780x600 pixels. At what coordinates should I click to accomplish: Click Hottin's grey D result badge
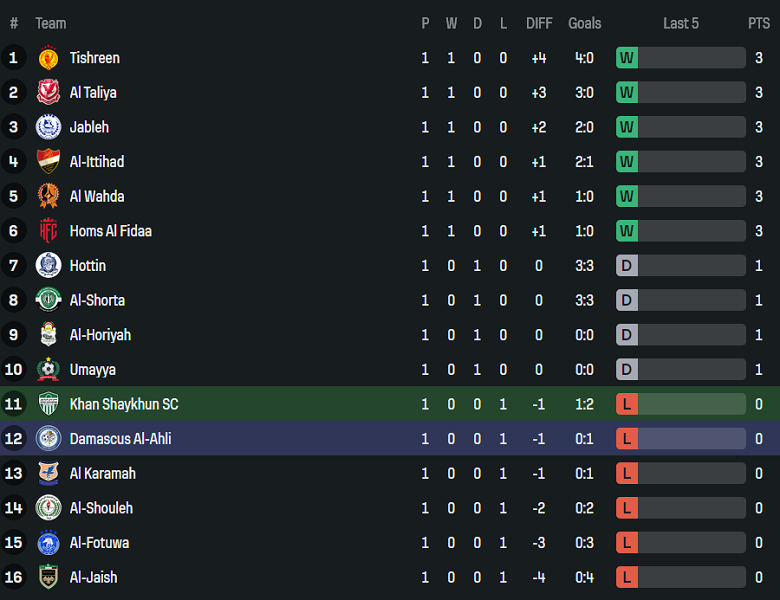[x=627, y=266]
